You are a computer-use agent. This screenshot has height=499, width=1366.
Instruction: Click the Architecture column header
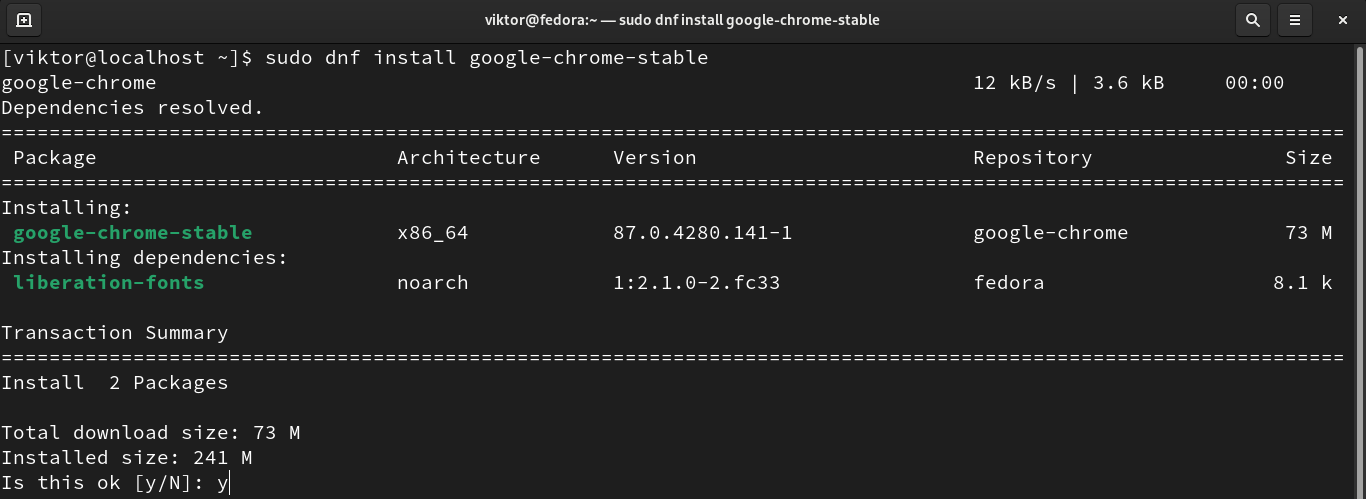pos(468,158)
